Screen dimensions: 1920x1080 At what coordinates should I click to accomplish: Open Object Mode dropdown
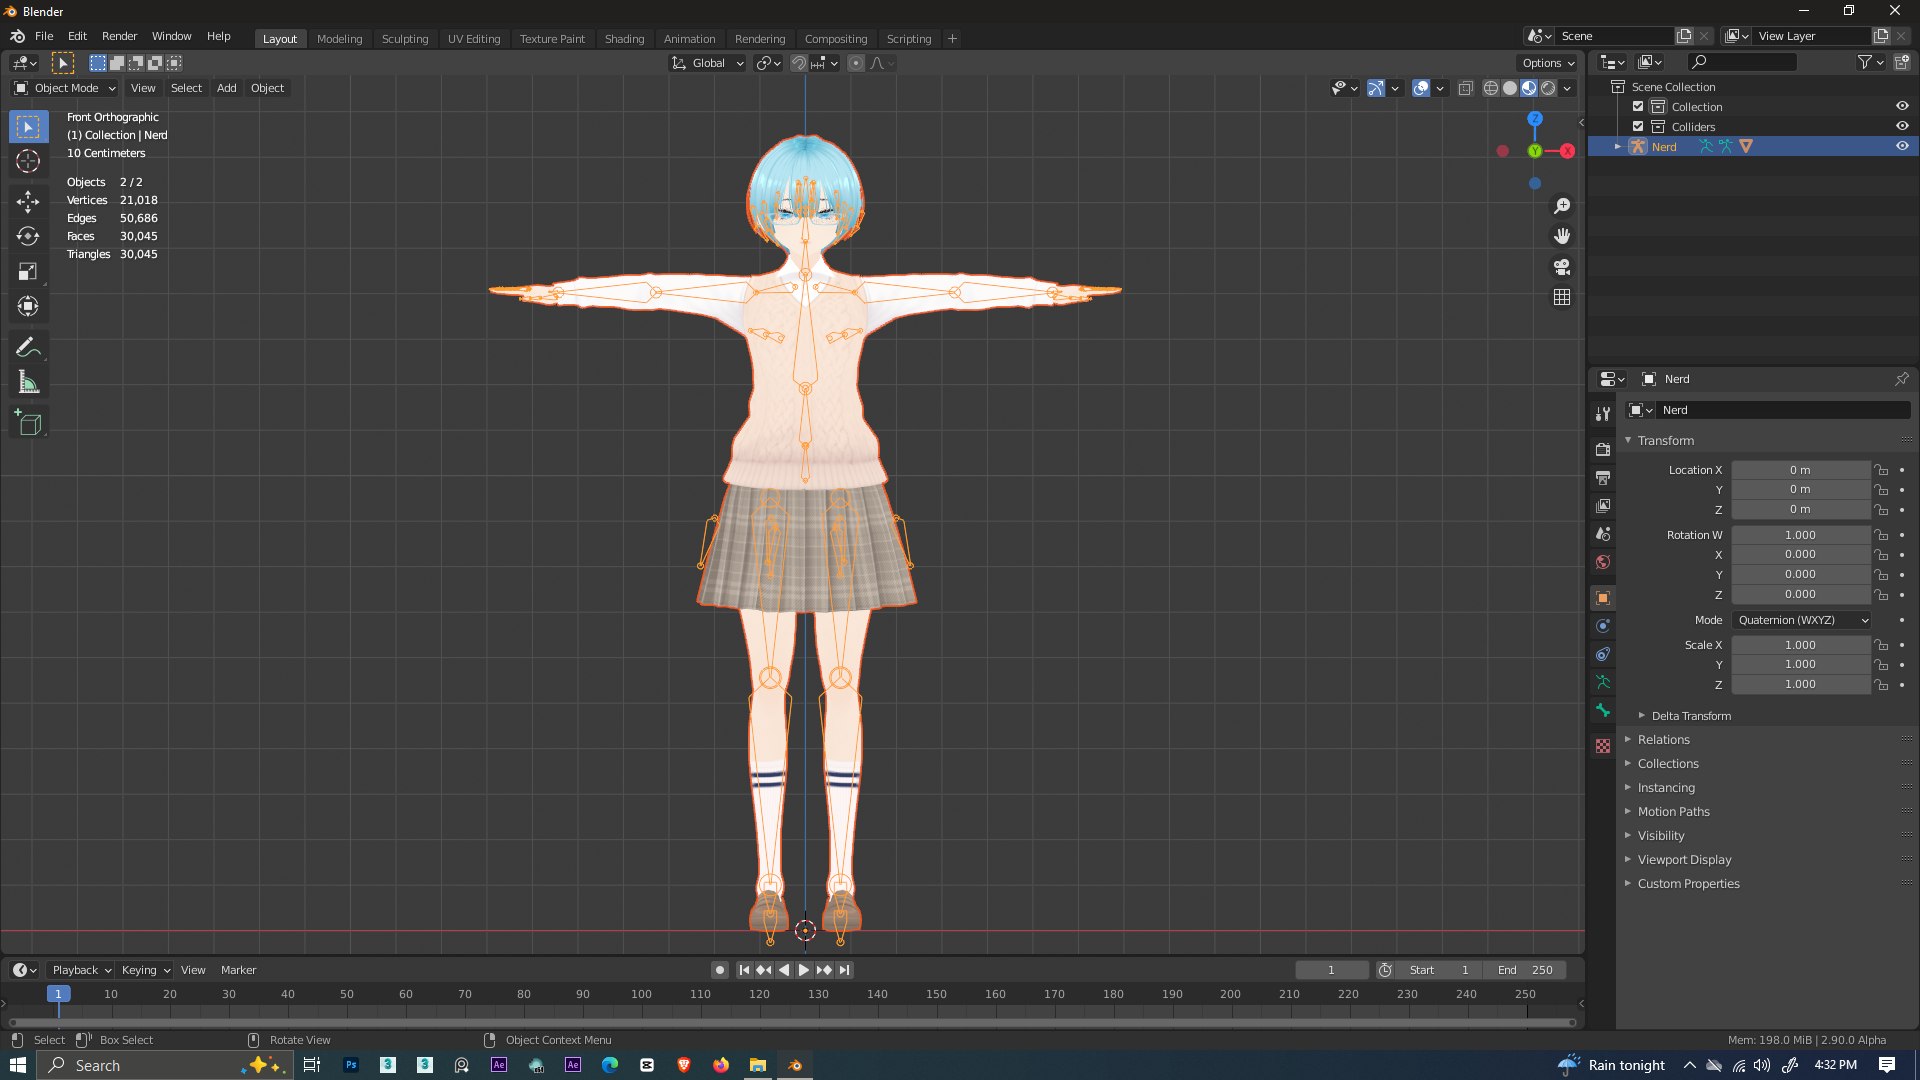tap(64, 88)
